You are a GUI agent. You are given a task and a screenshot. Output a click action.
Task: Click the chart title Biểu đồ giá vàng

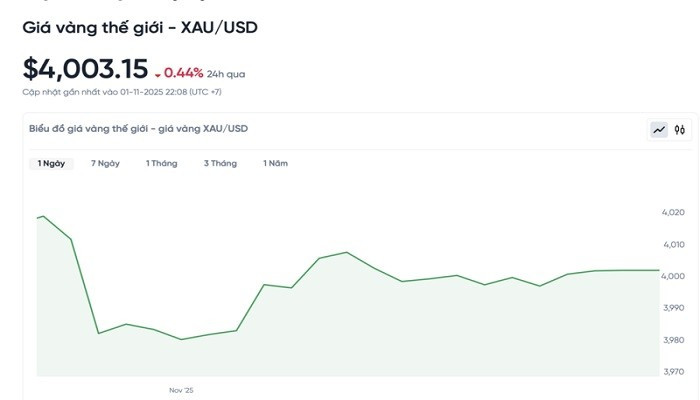[x=138, y=129]
